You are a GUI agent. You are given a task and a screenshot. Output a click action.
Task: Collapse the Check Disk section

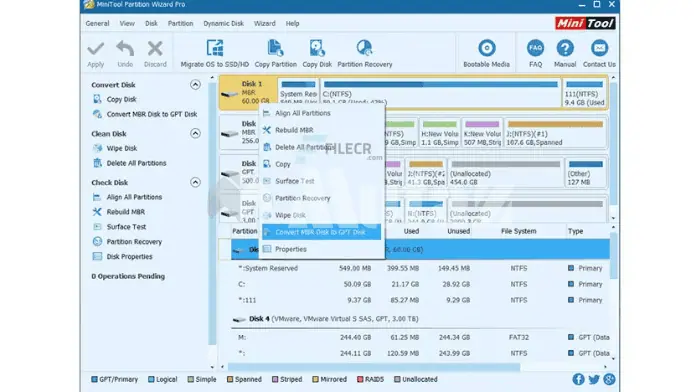click(x=195, y=182)
